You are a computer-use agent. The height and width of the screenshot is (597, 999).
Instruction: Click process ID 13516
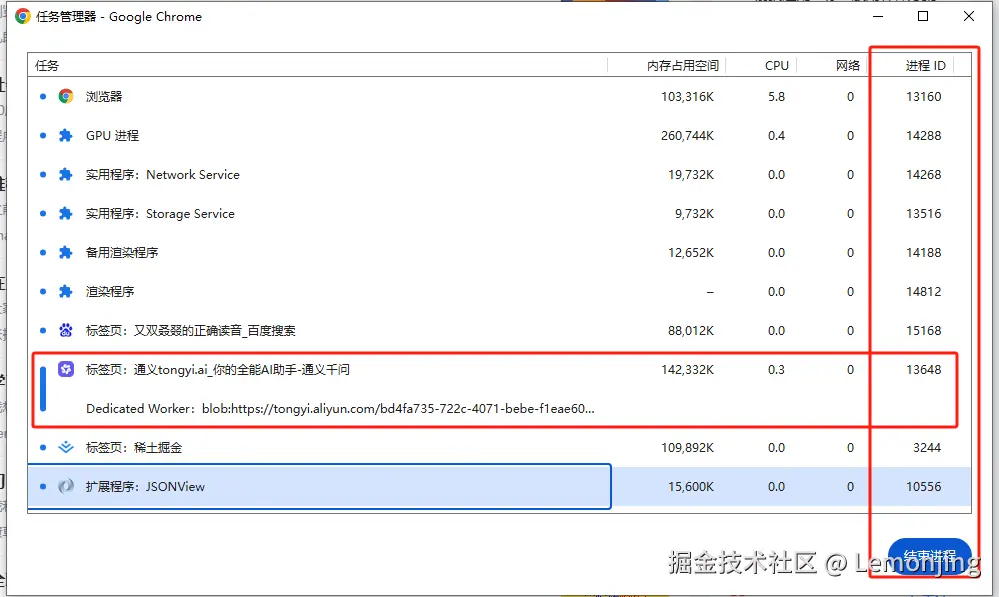point(923,213)
